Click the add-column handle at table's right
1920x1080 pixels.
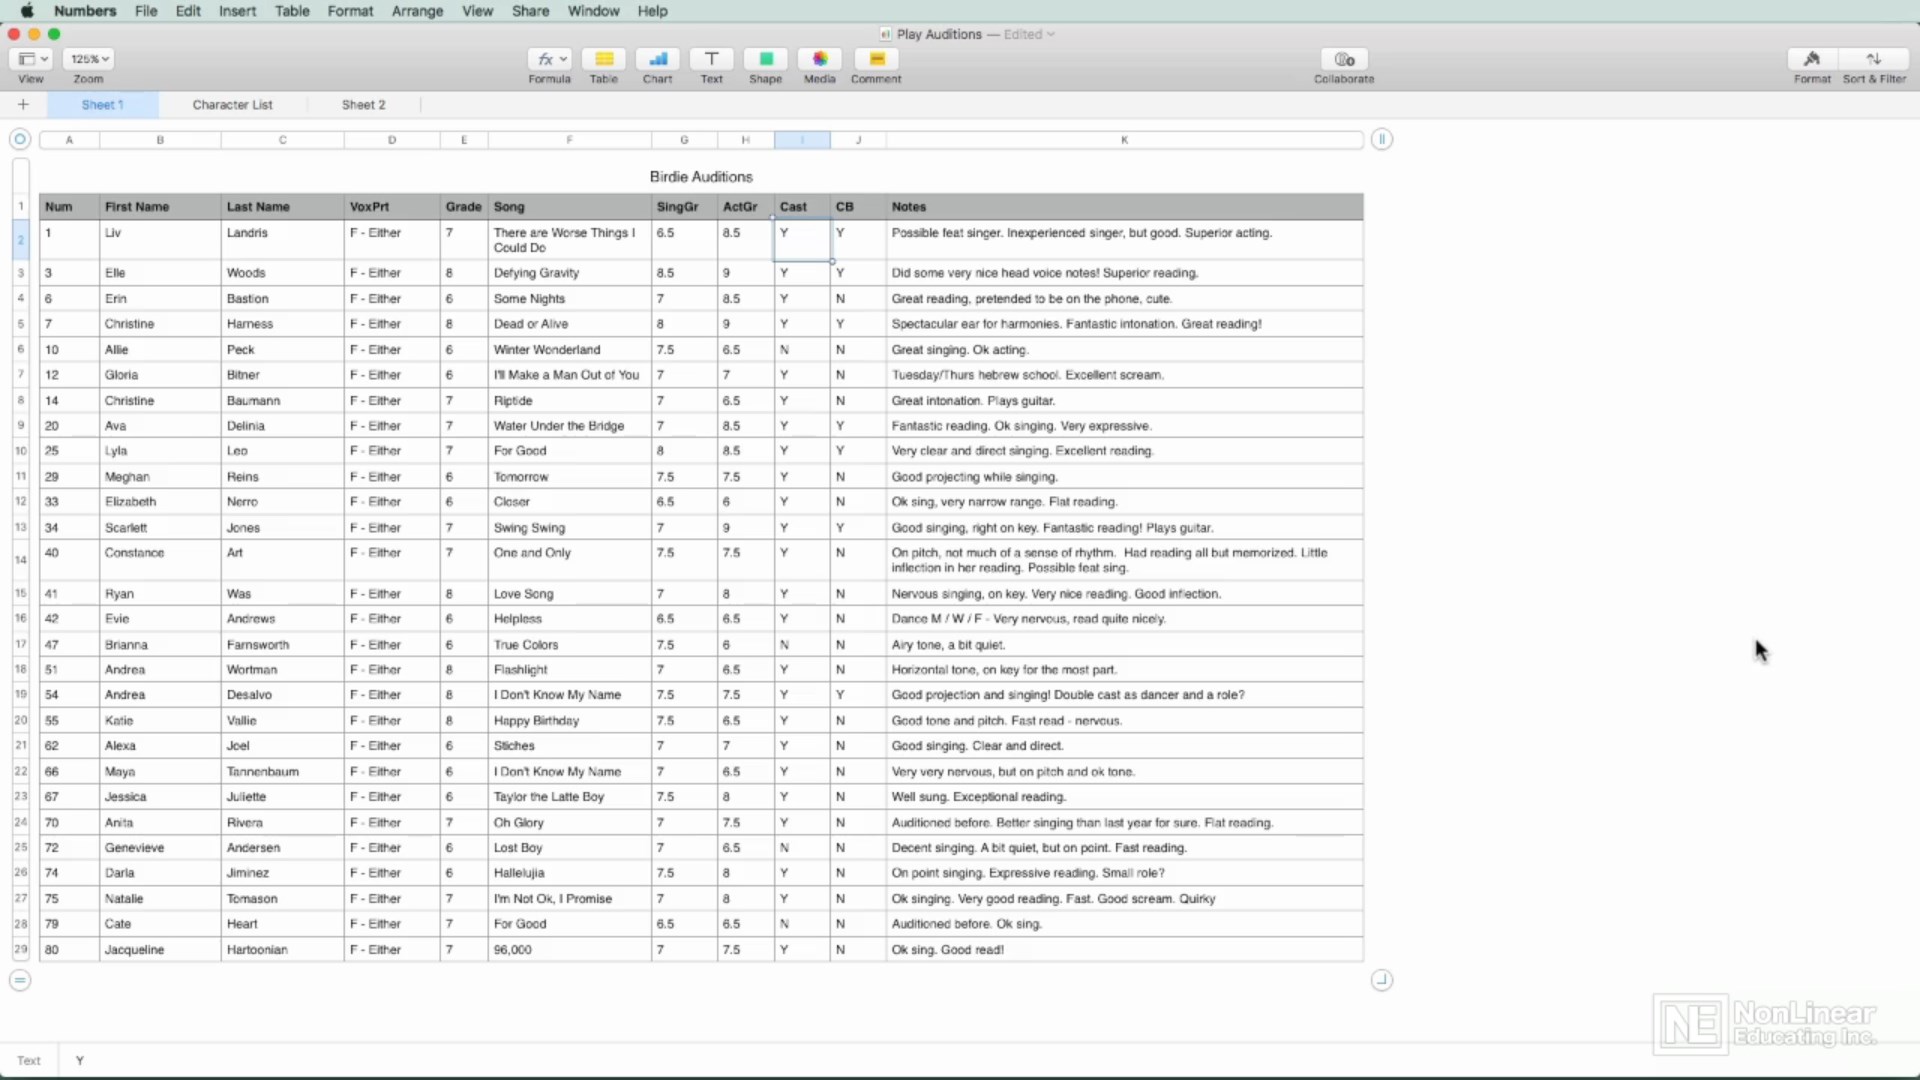(1381, 140)
